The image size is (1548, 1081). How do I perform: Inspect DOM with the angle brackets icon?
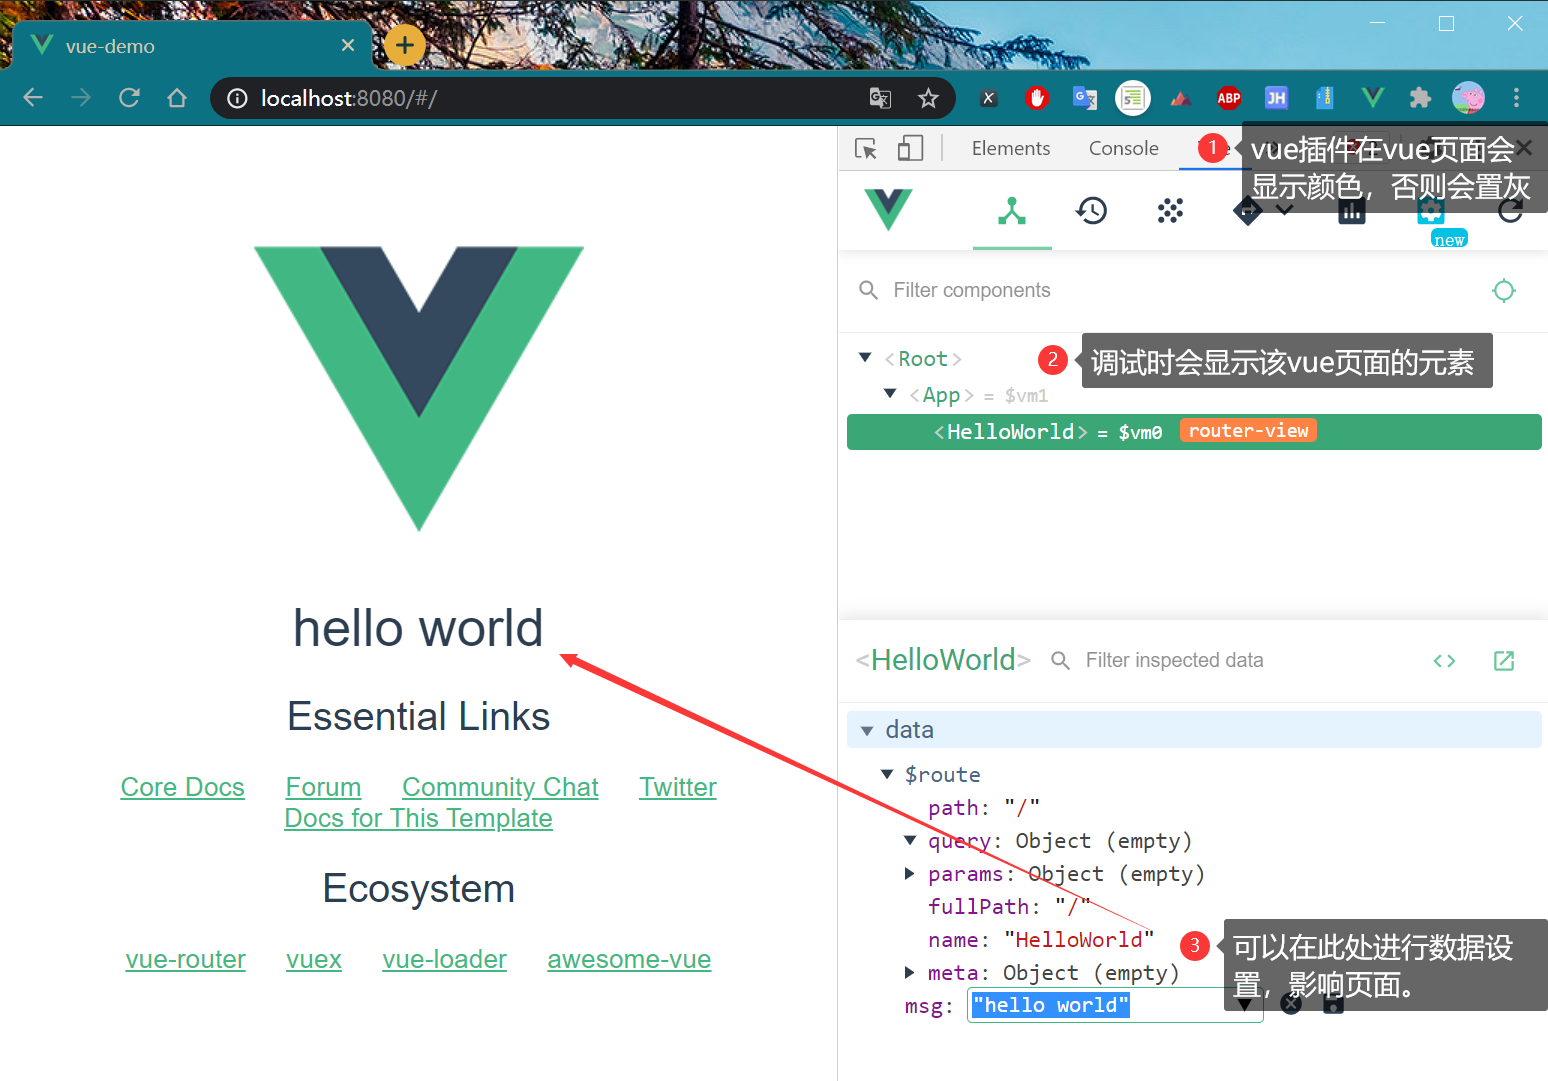1444,661
